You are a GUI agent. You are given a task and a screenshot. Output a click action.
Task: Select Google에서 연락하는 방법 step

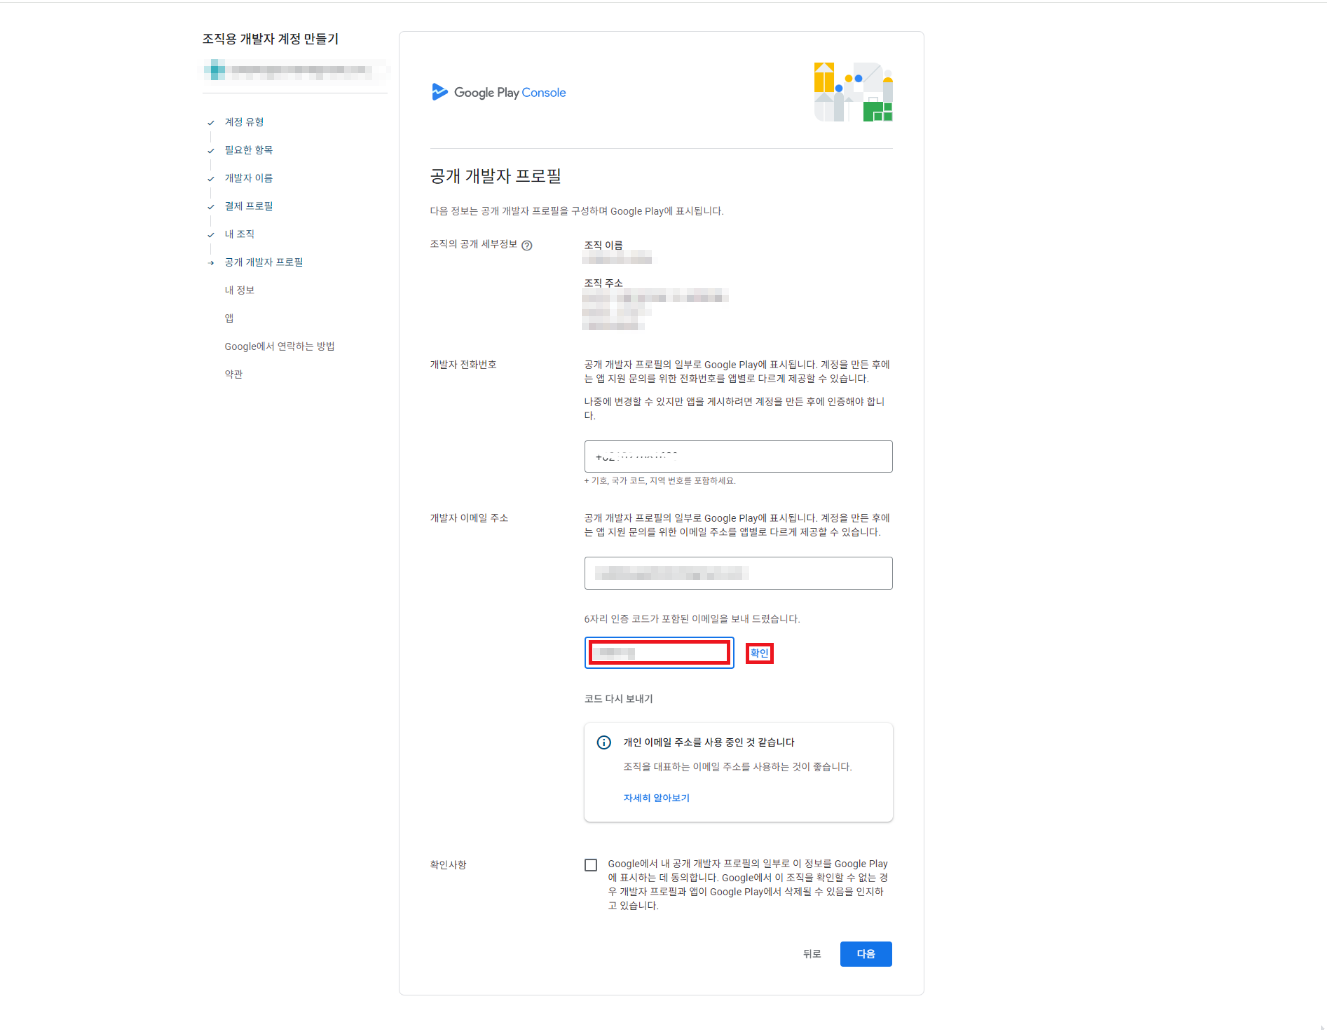tap(279, 346)
